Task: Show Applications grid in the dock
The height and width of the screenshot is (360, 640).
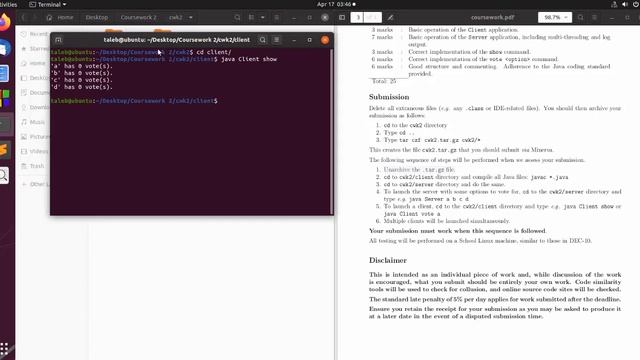Action: [x=4, y=349]
